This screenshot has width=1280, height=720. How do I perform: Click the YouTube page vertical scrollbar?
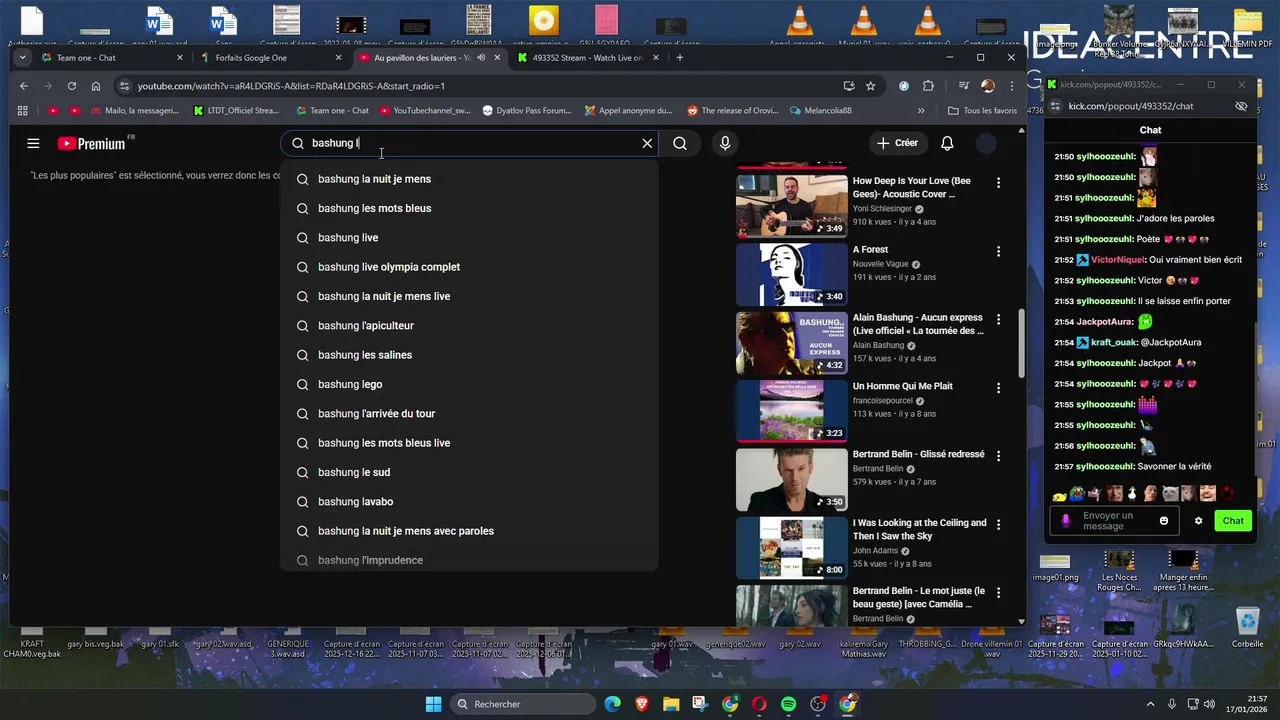(1021, 343)
